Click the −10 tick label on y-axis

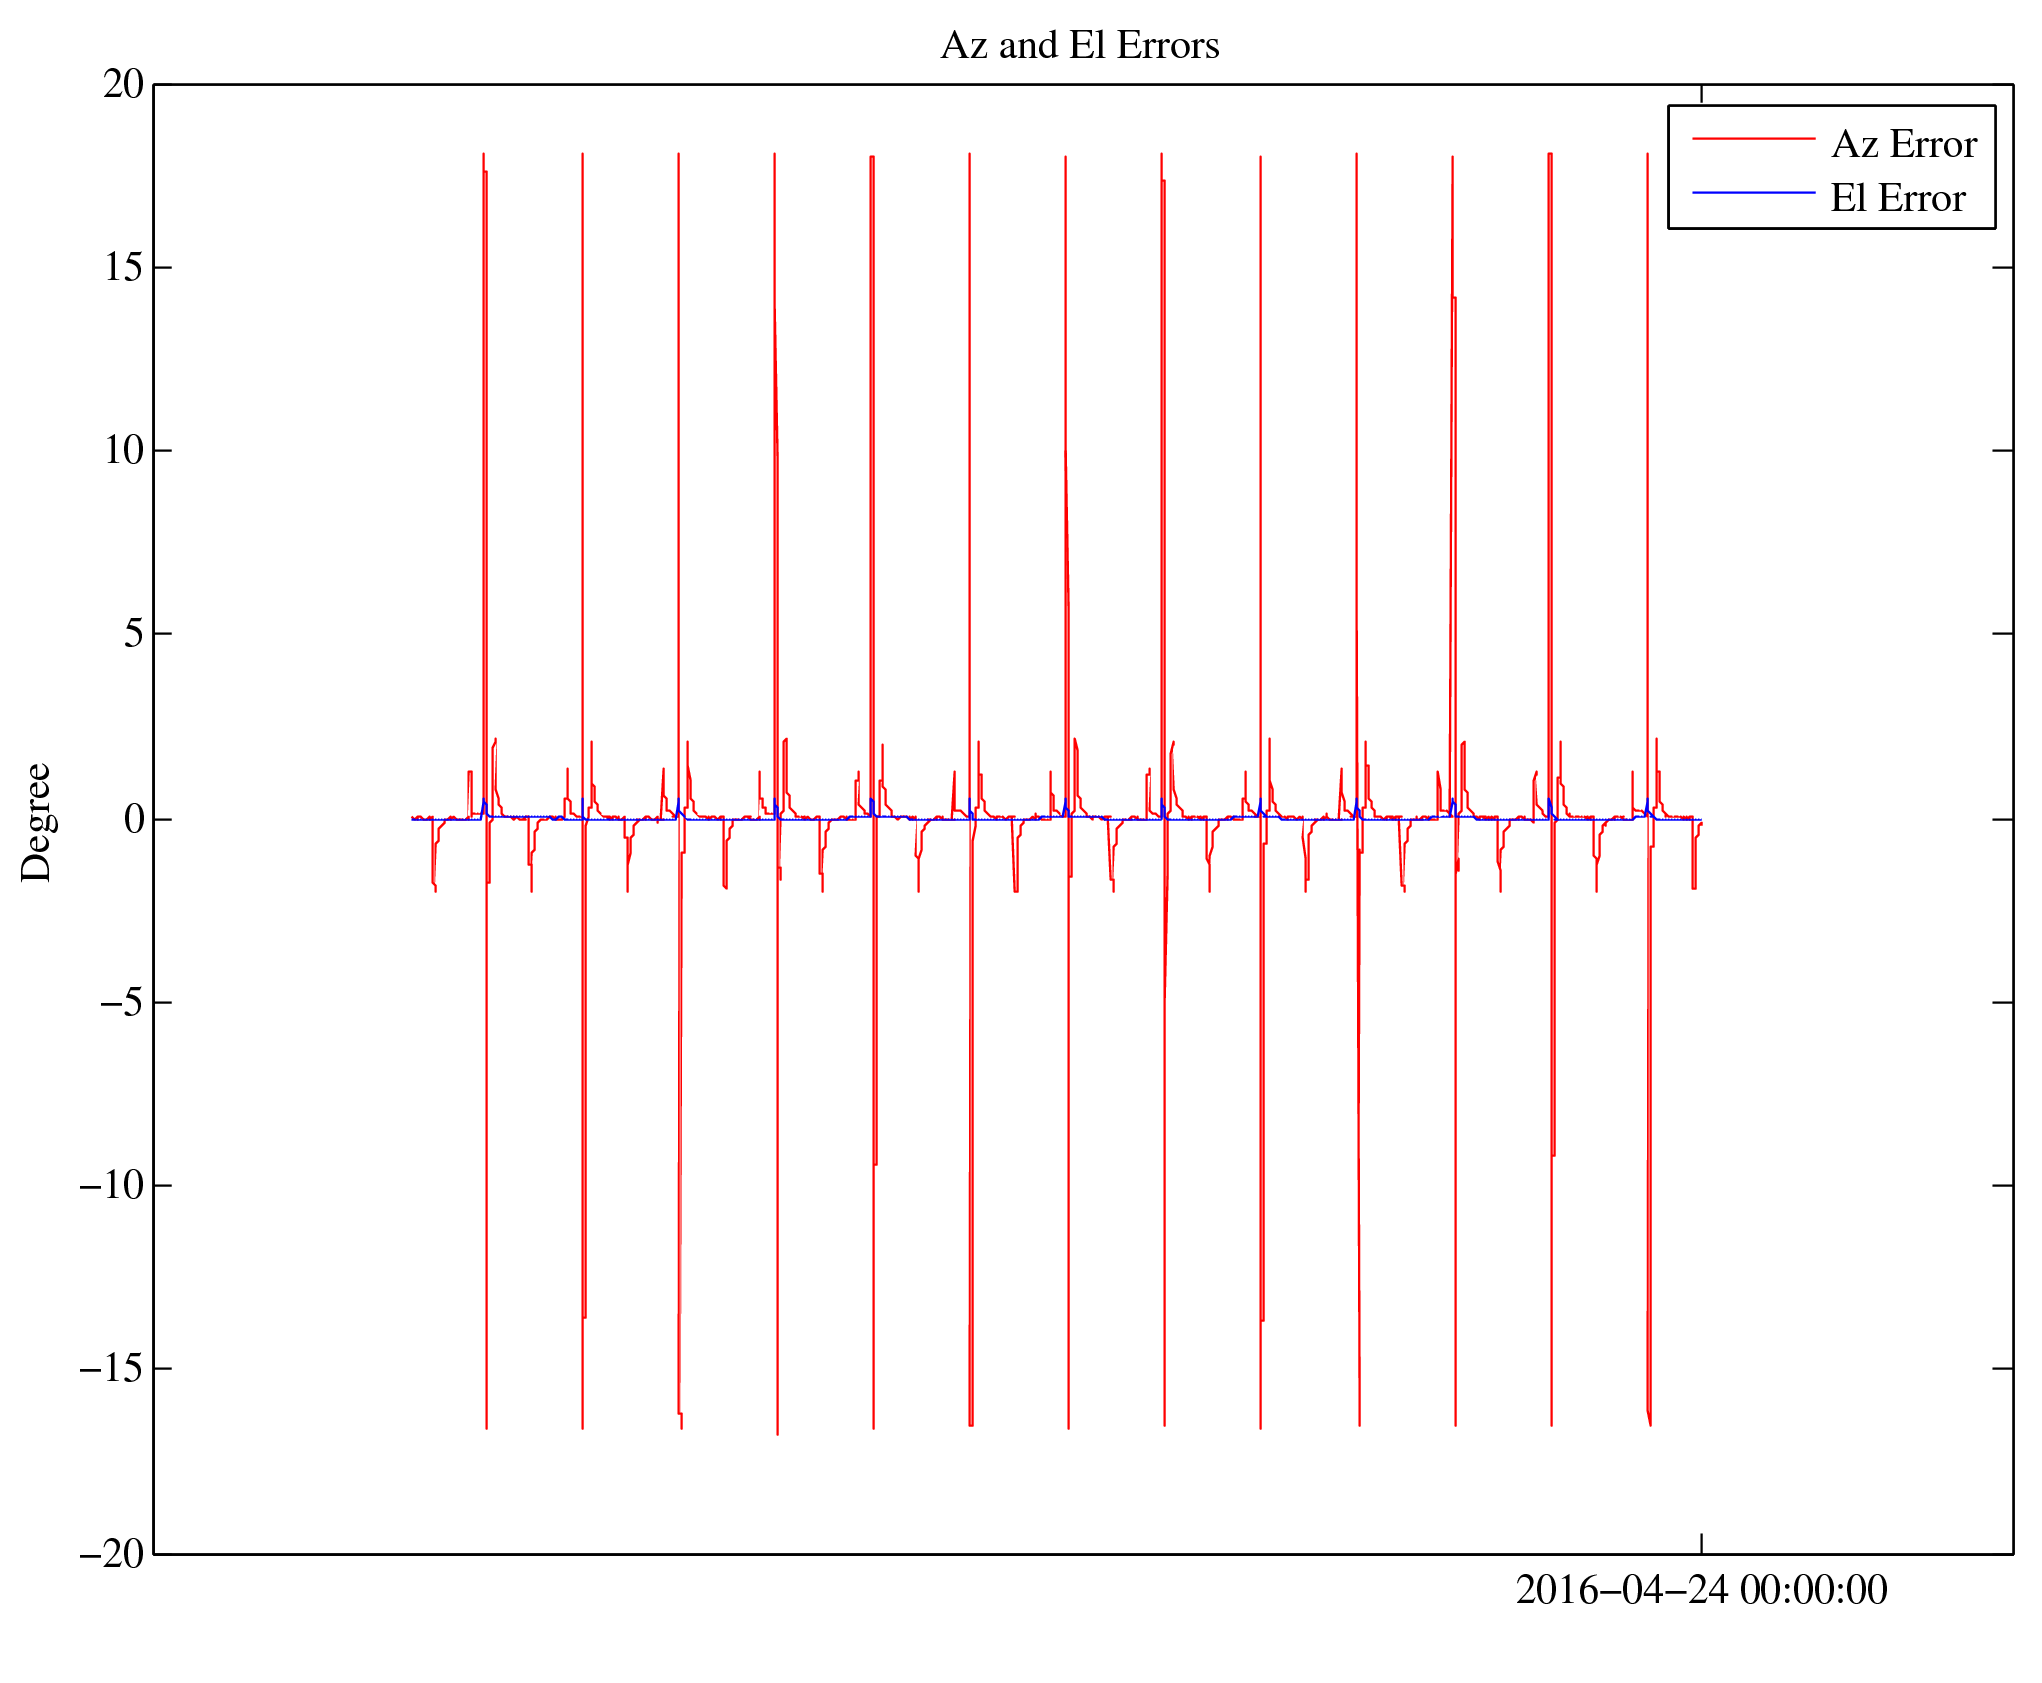(112, 1185)
